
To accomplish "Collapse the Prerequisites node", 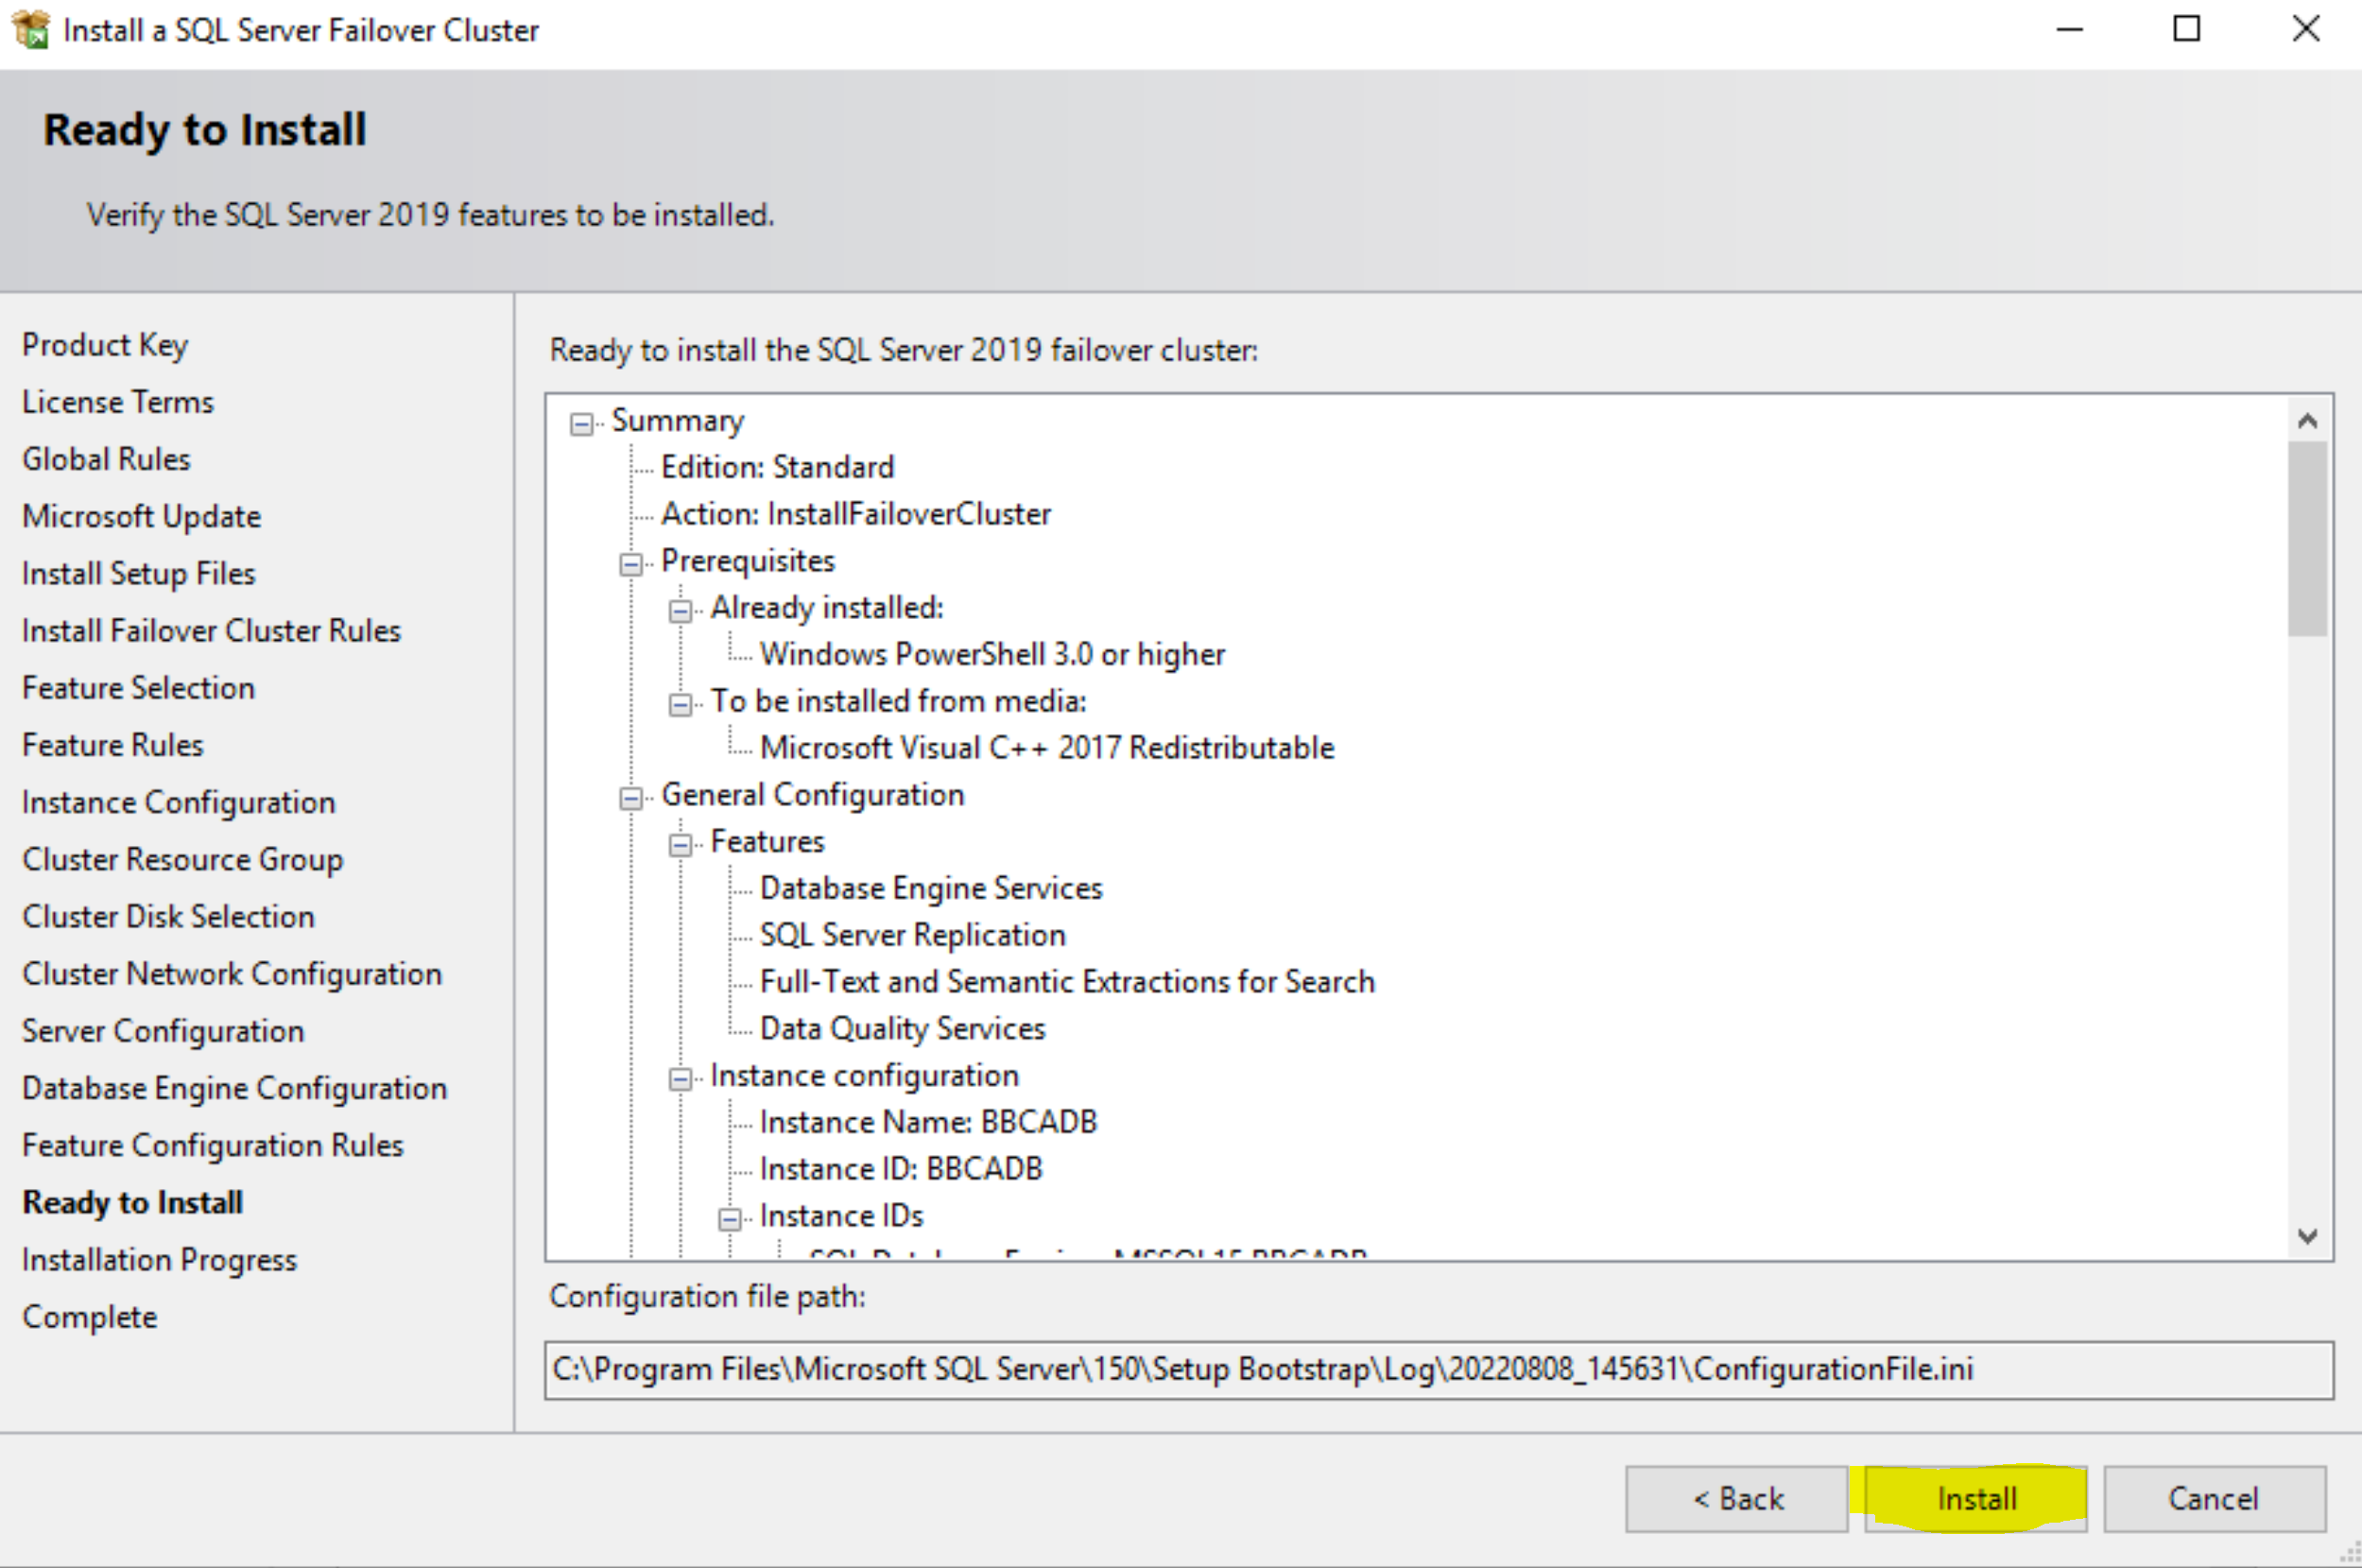I will click(x=630, y=564).
